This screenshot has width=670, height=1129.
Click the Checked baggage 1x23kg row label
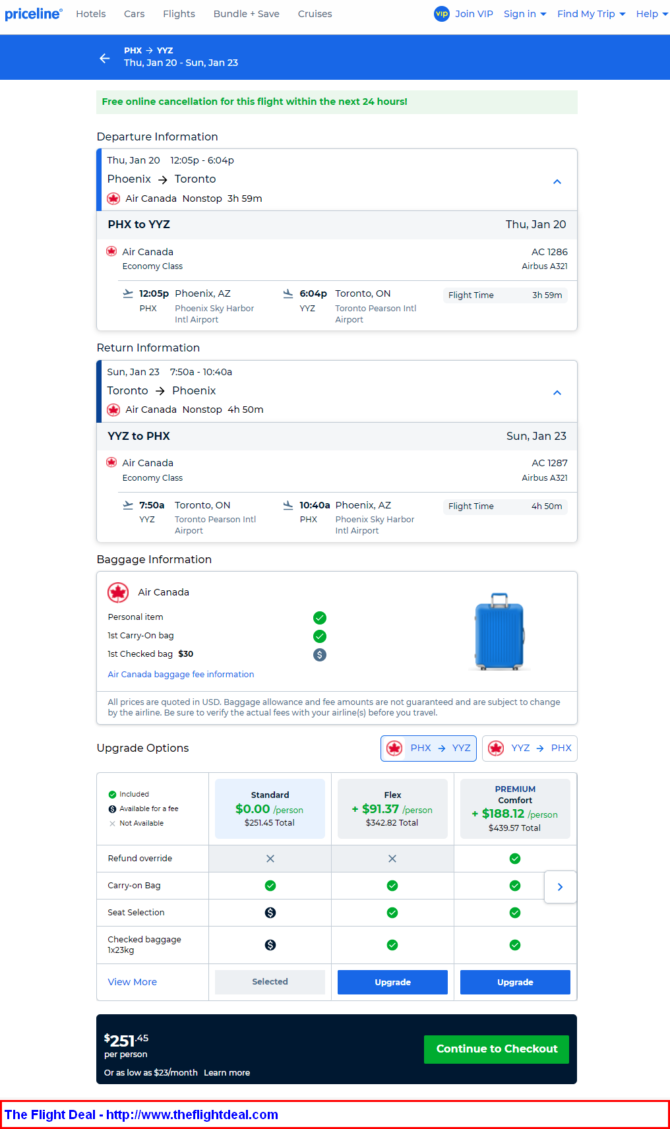click(x=144, y=945)
